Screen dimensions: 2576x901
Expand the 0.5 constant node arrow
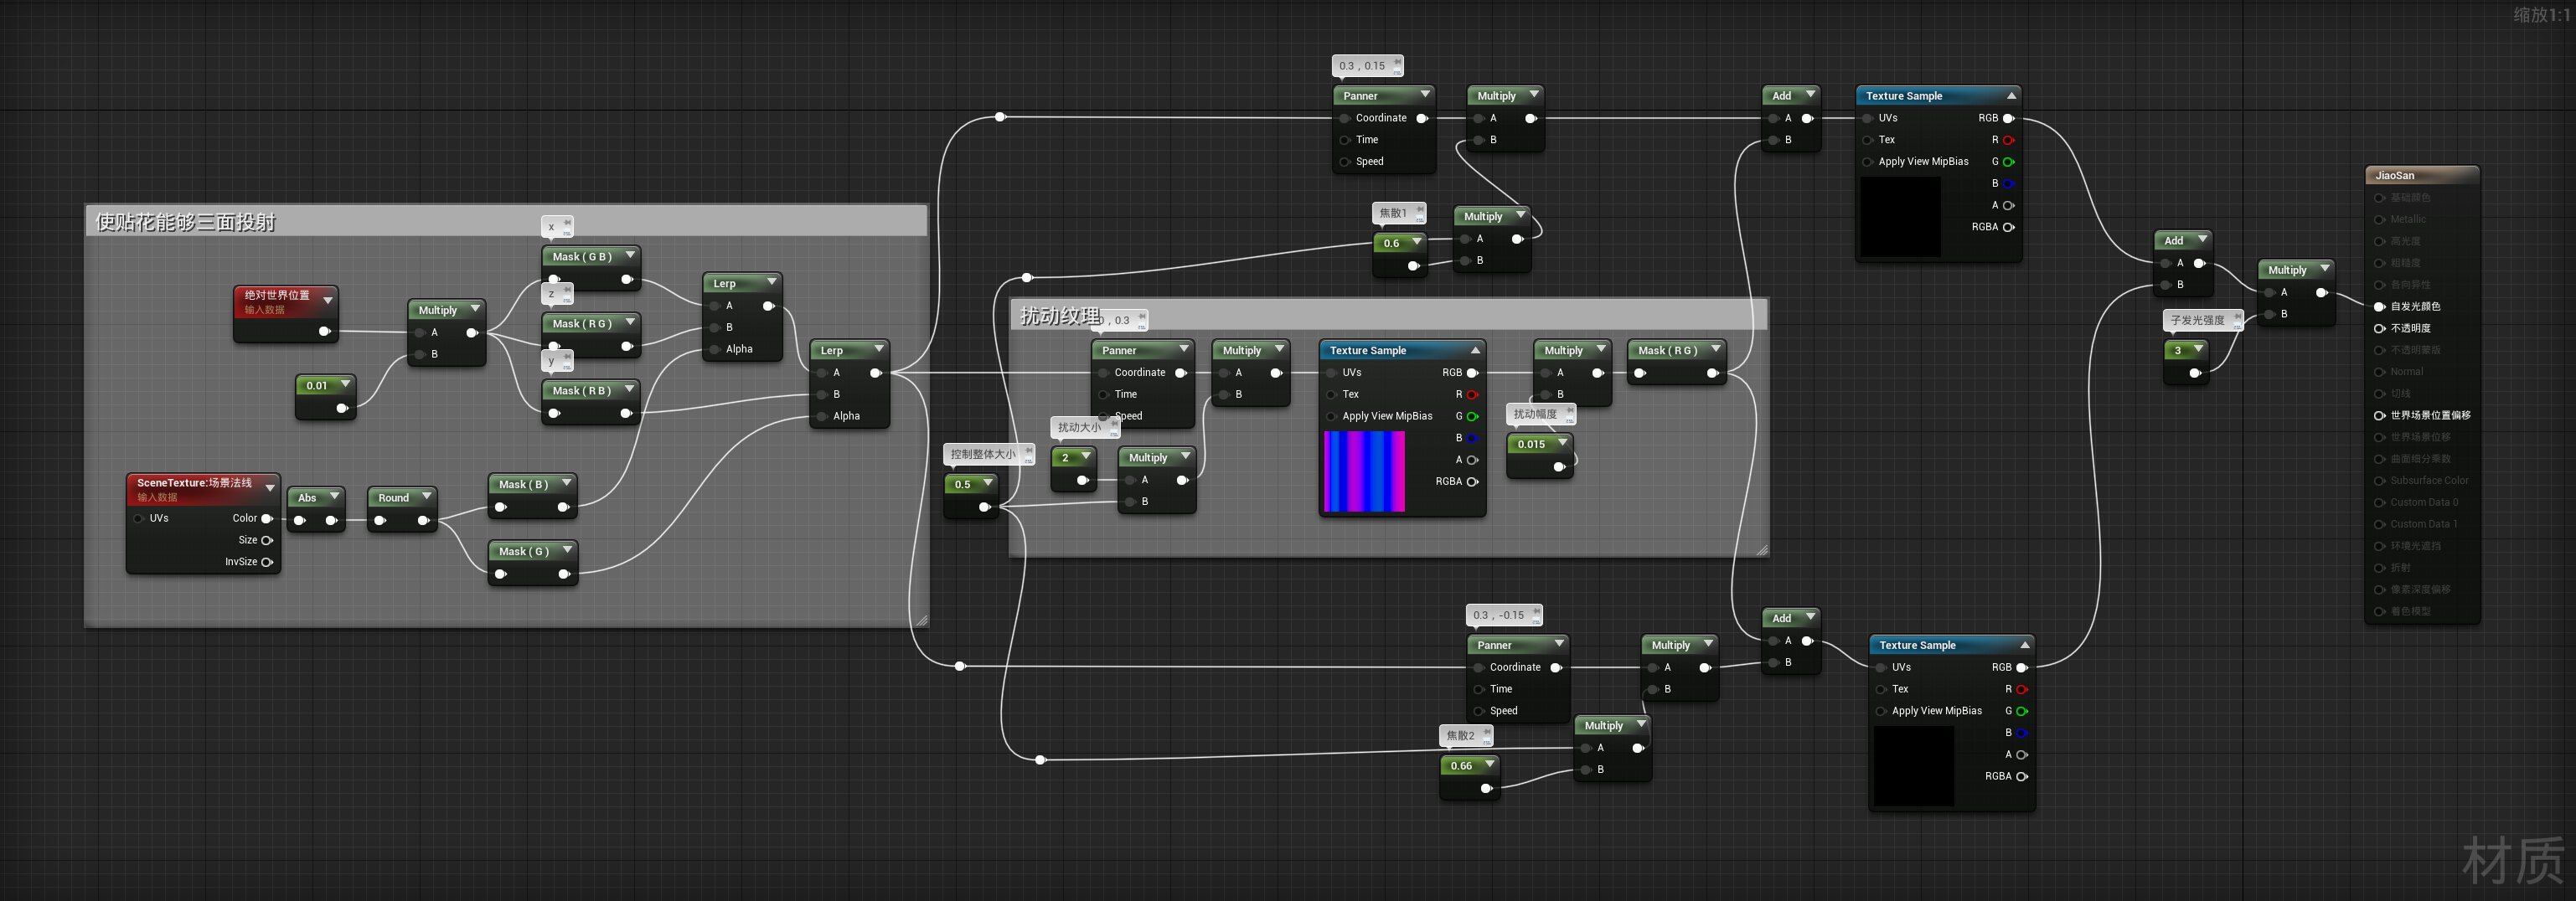[988, 483]
